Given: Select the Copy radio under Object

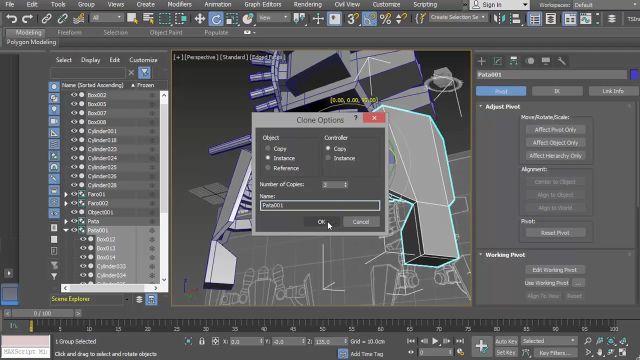Looking at the screenshot, I should tap(268, 149).
